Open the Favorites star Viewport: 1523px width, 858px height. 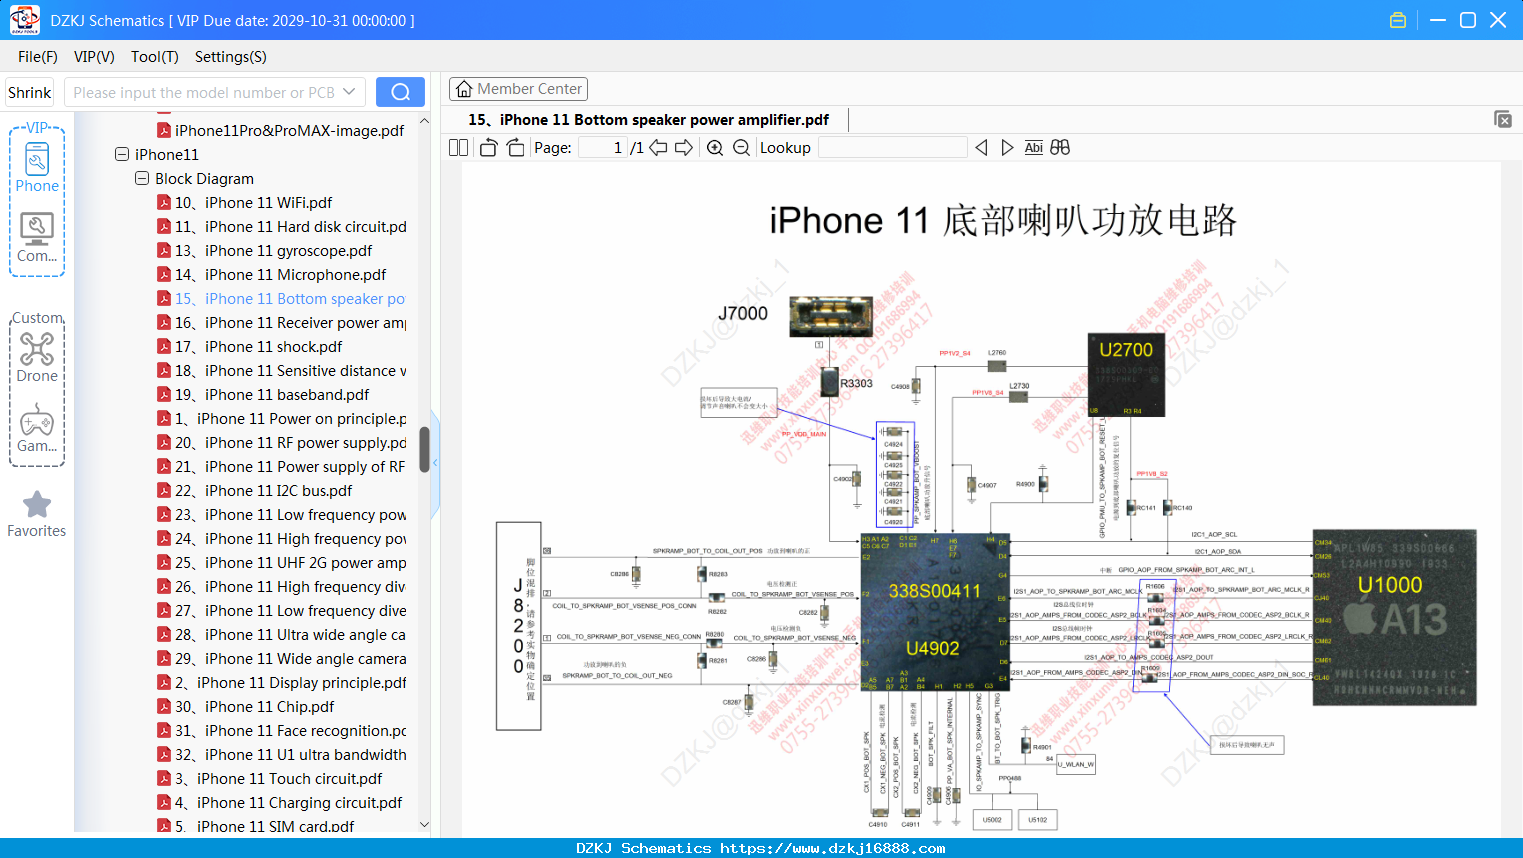37,514
